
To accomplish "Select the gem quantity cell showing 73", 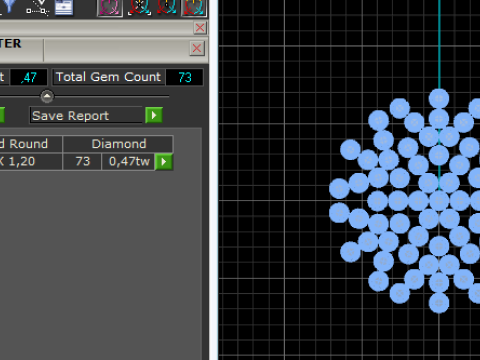I will (x=82, y=162).
